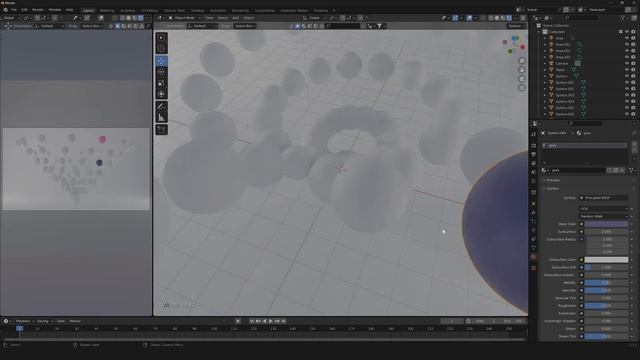The height and width of the screenshot is (360, 640).
Task: Adjust the Roughness slider
Action: click(606, 306)
